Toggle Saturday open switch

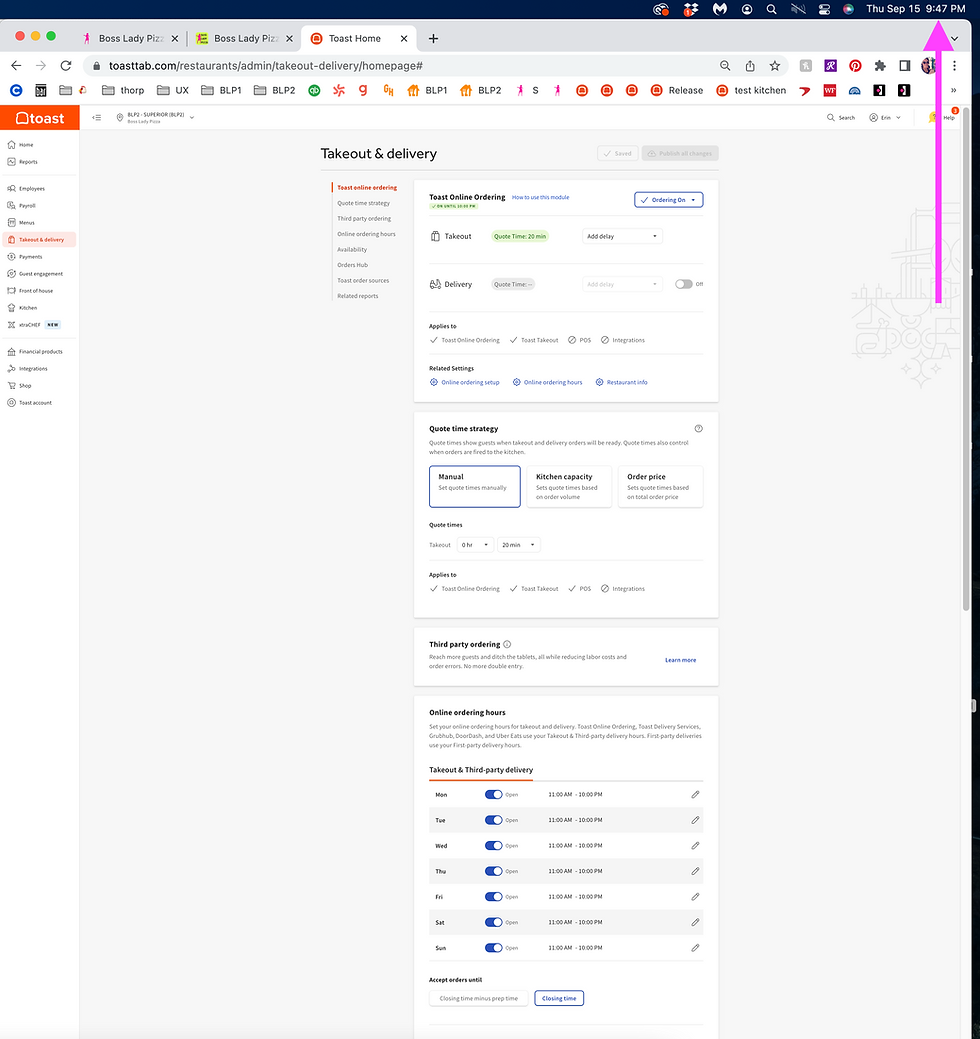pyautogui.click(x=494, y=922)
